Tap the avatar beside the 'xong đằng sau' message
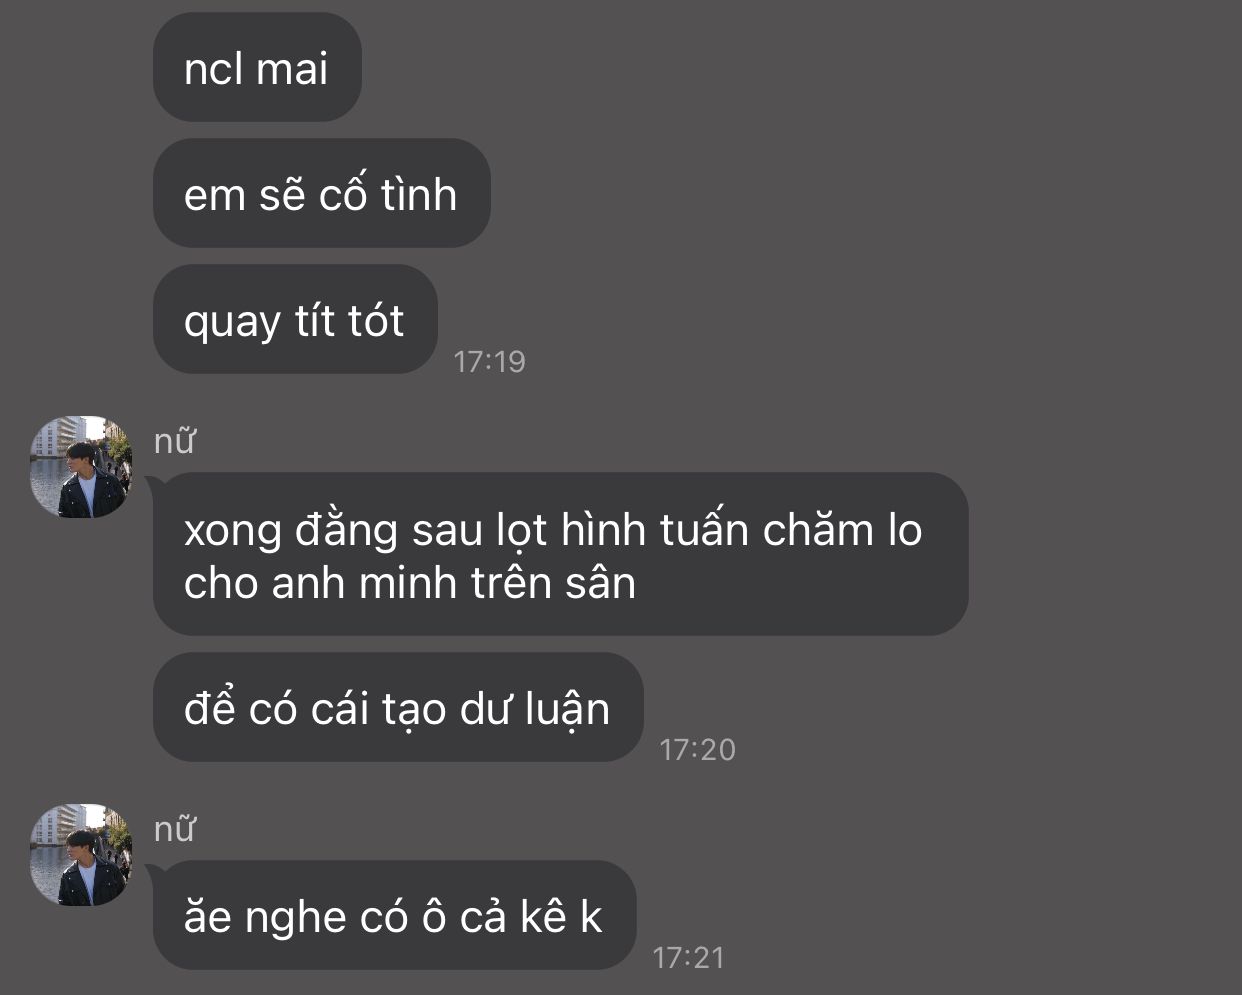The width and height of the screenshot is (1242, 995). point(81,467)
